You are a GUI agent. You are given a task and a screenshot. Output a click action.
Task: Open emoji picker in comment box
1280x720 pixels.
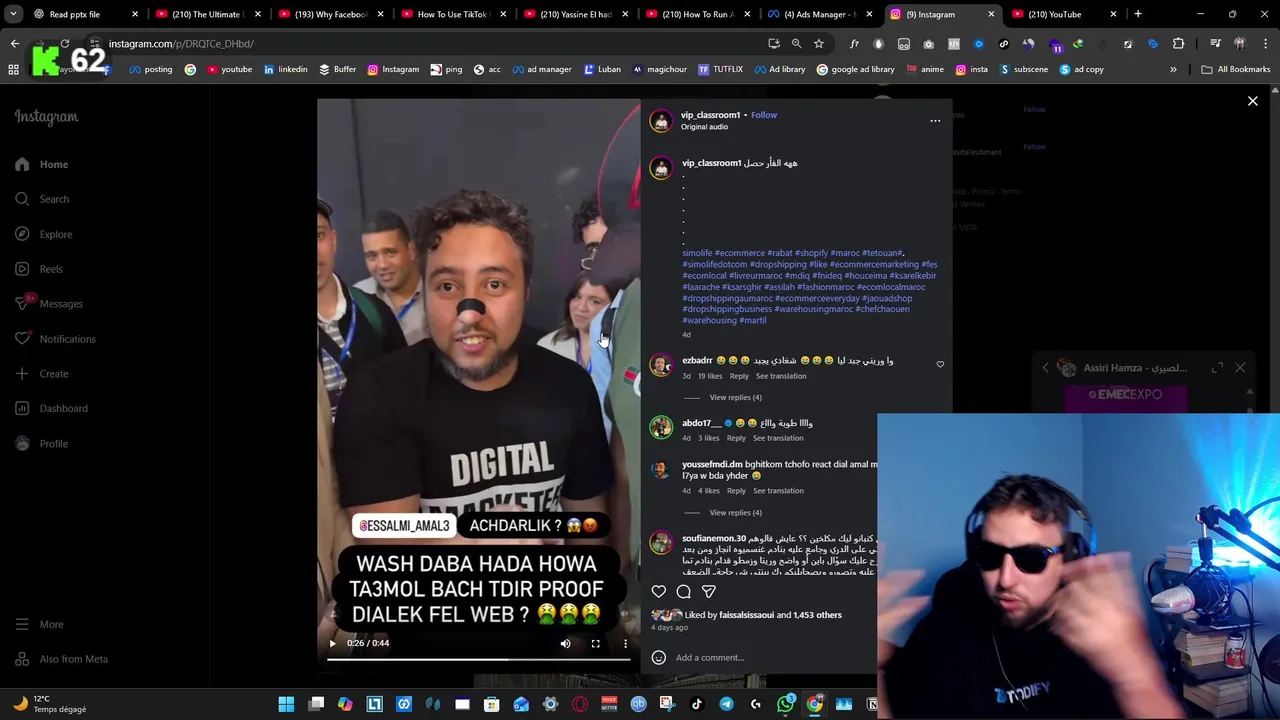pyautogui.click(x=658, y=657)
